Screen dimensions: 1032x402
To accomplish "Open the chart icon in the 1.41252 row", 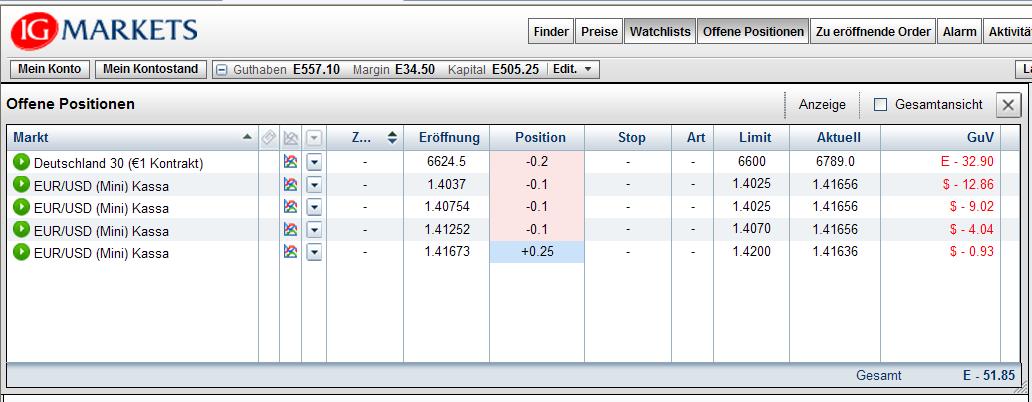I will [291, 231].
